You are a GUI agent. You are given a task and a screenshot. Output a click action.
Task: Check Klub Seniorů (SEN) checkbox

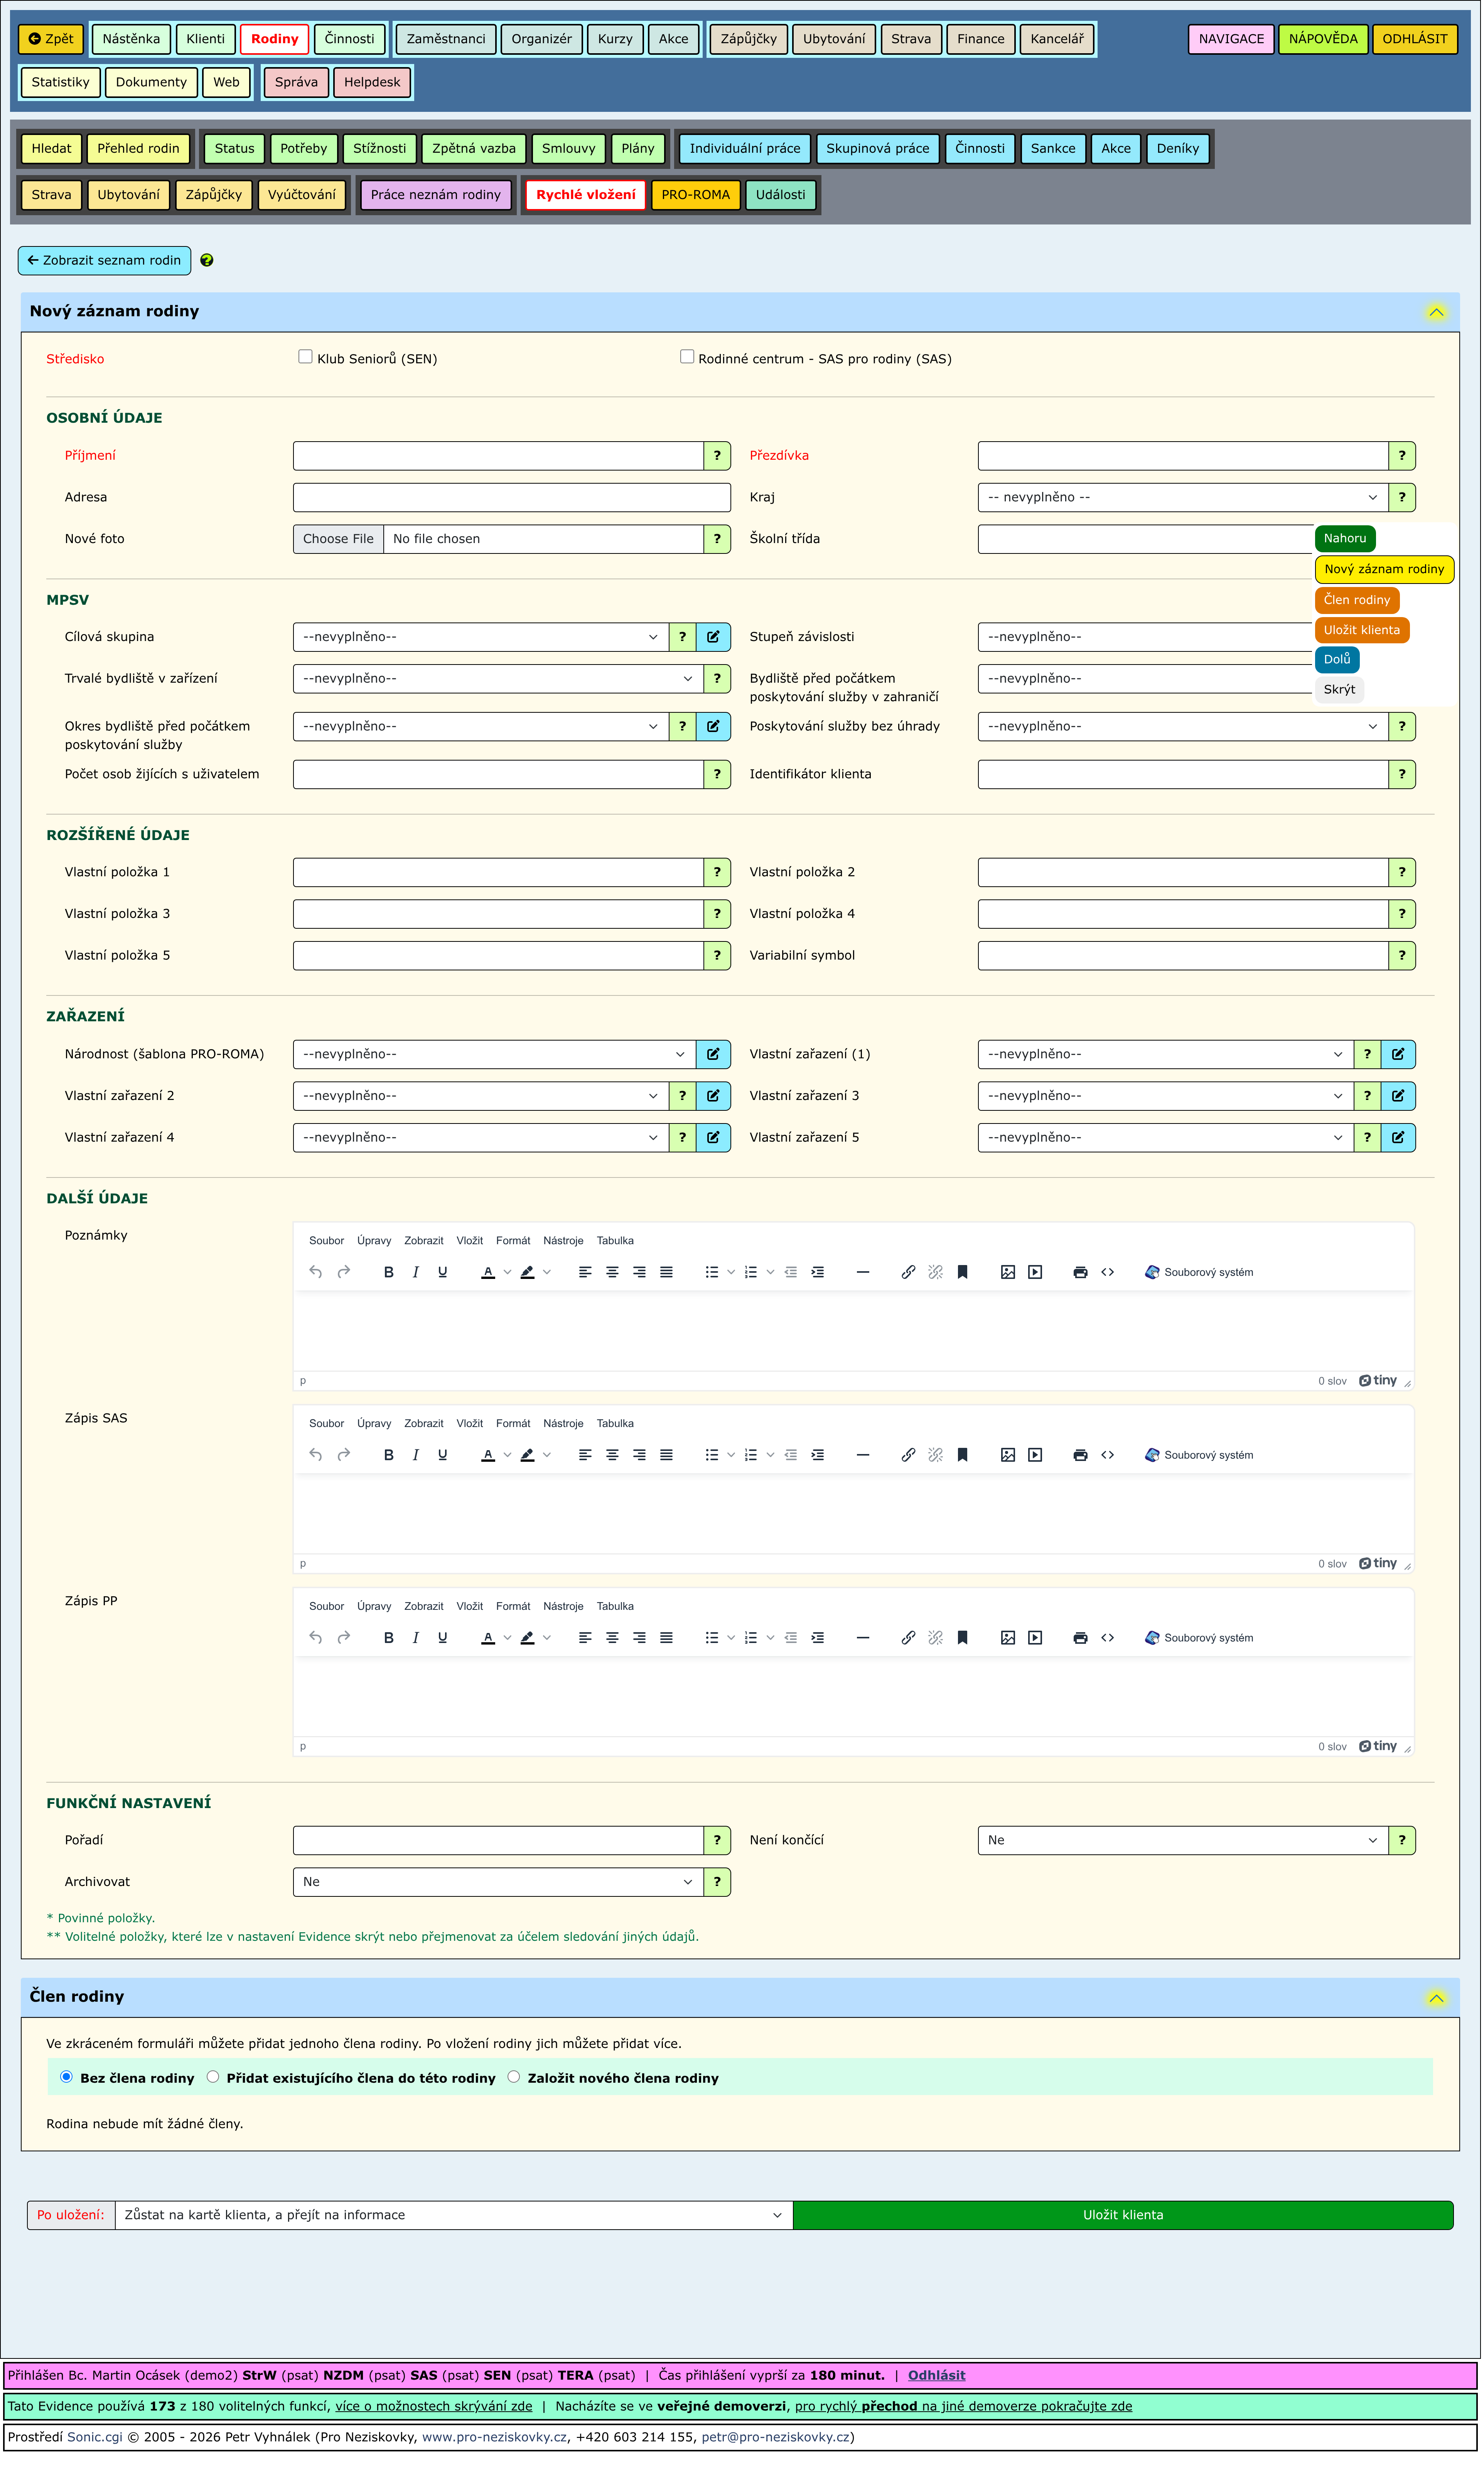click(306, 357)
